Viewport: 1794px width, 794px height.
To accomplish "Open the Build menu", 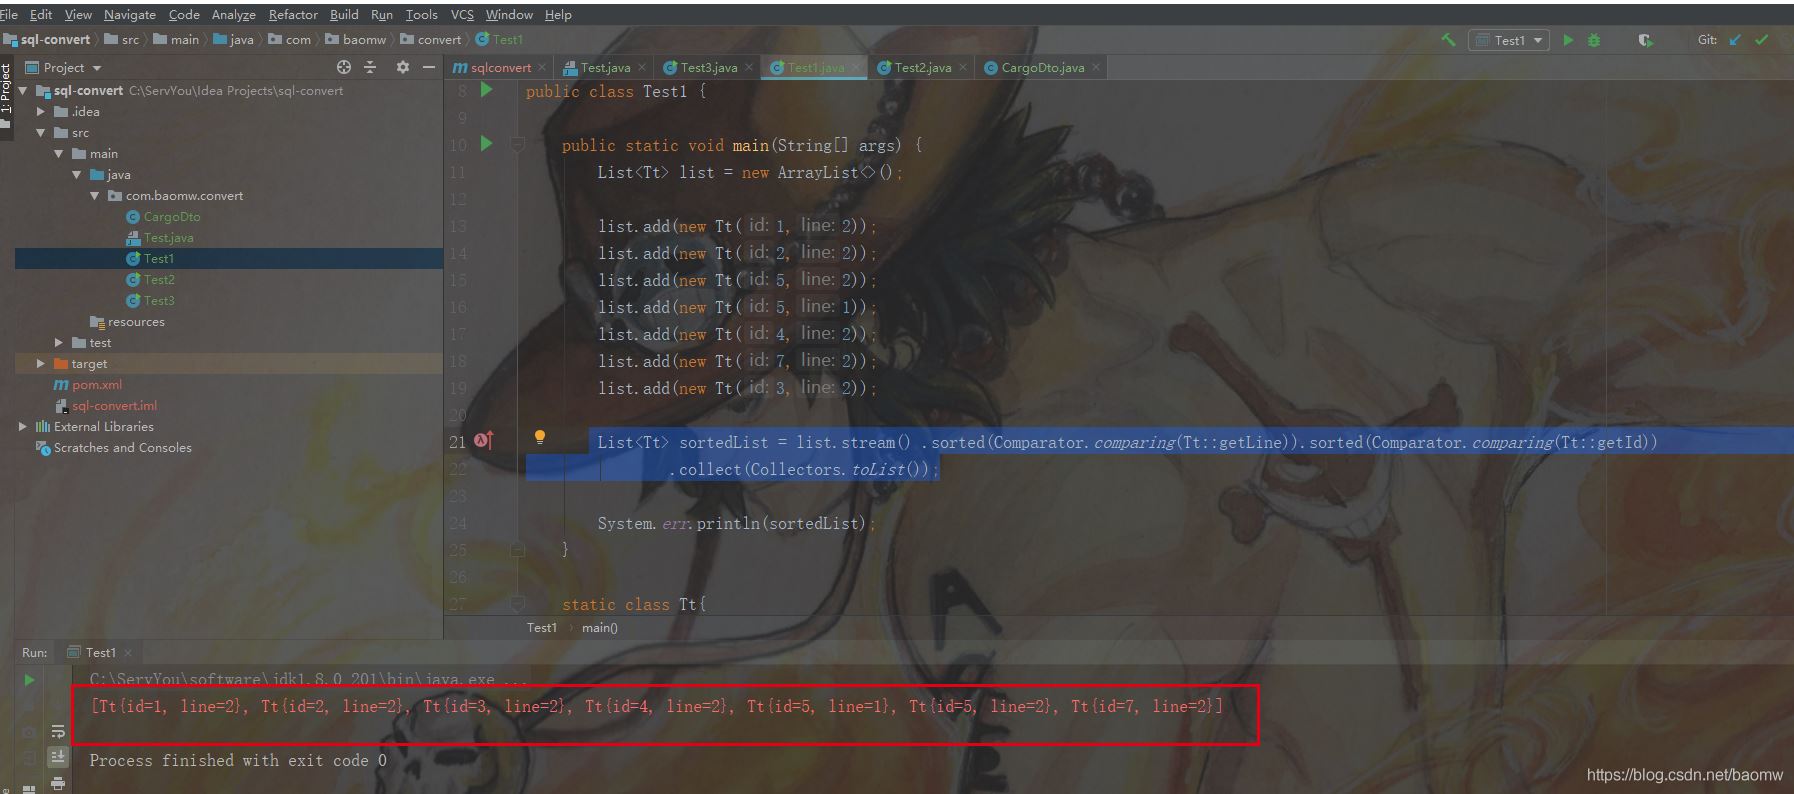I will [344, 15].
